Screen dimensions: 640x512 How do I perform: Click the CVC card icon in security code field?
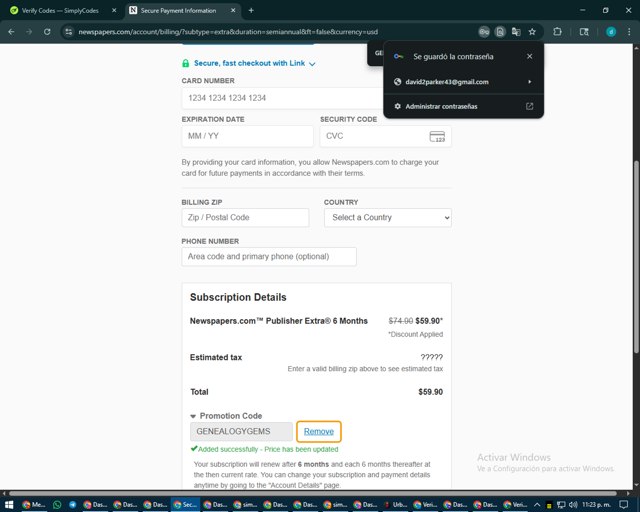coord(437,136)
